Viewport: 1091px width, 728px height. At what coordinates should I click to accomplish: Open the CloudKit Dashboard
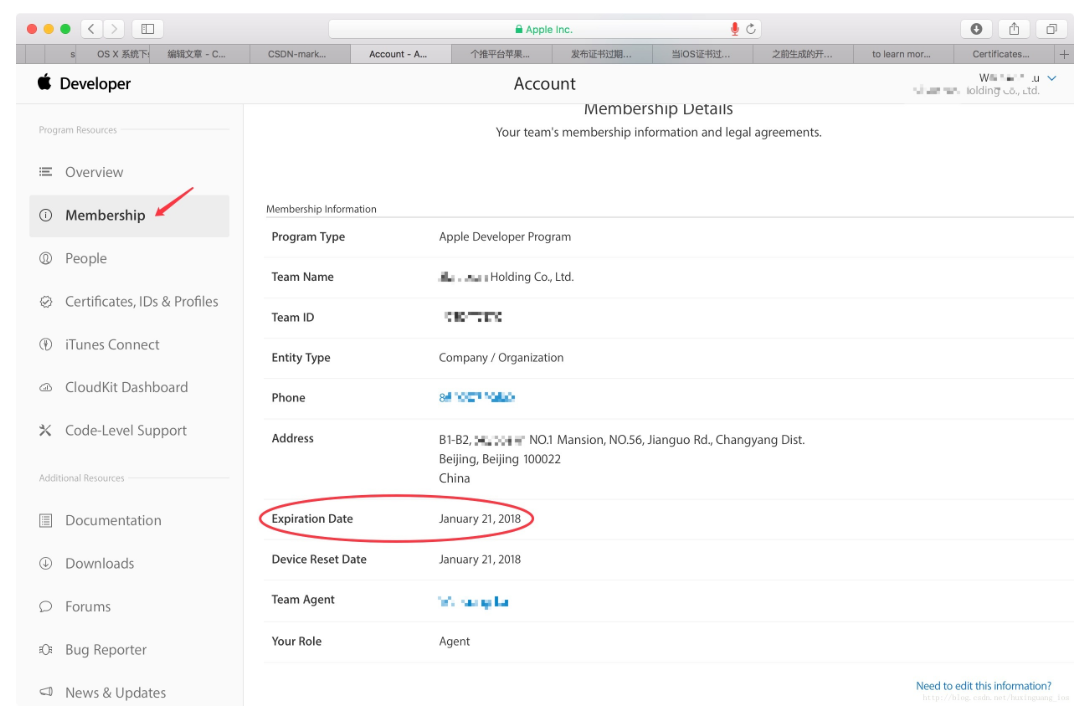tap(125, 387)
